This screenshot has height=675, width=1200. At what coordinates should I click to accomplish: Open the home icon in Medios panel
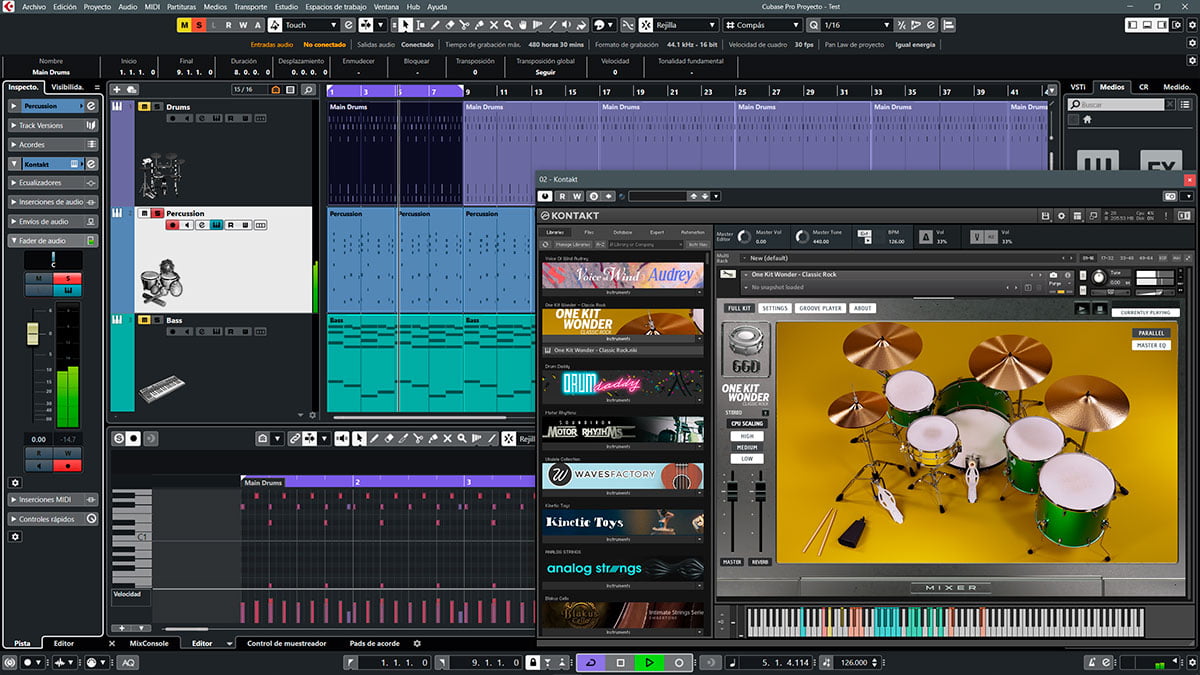tap(1087, 119)
